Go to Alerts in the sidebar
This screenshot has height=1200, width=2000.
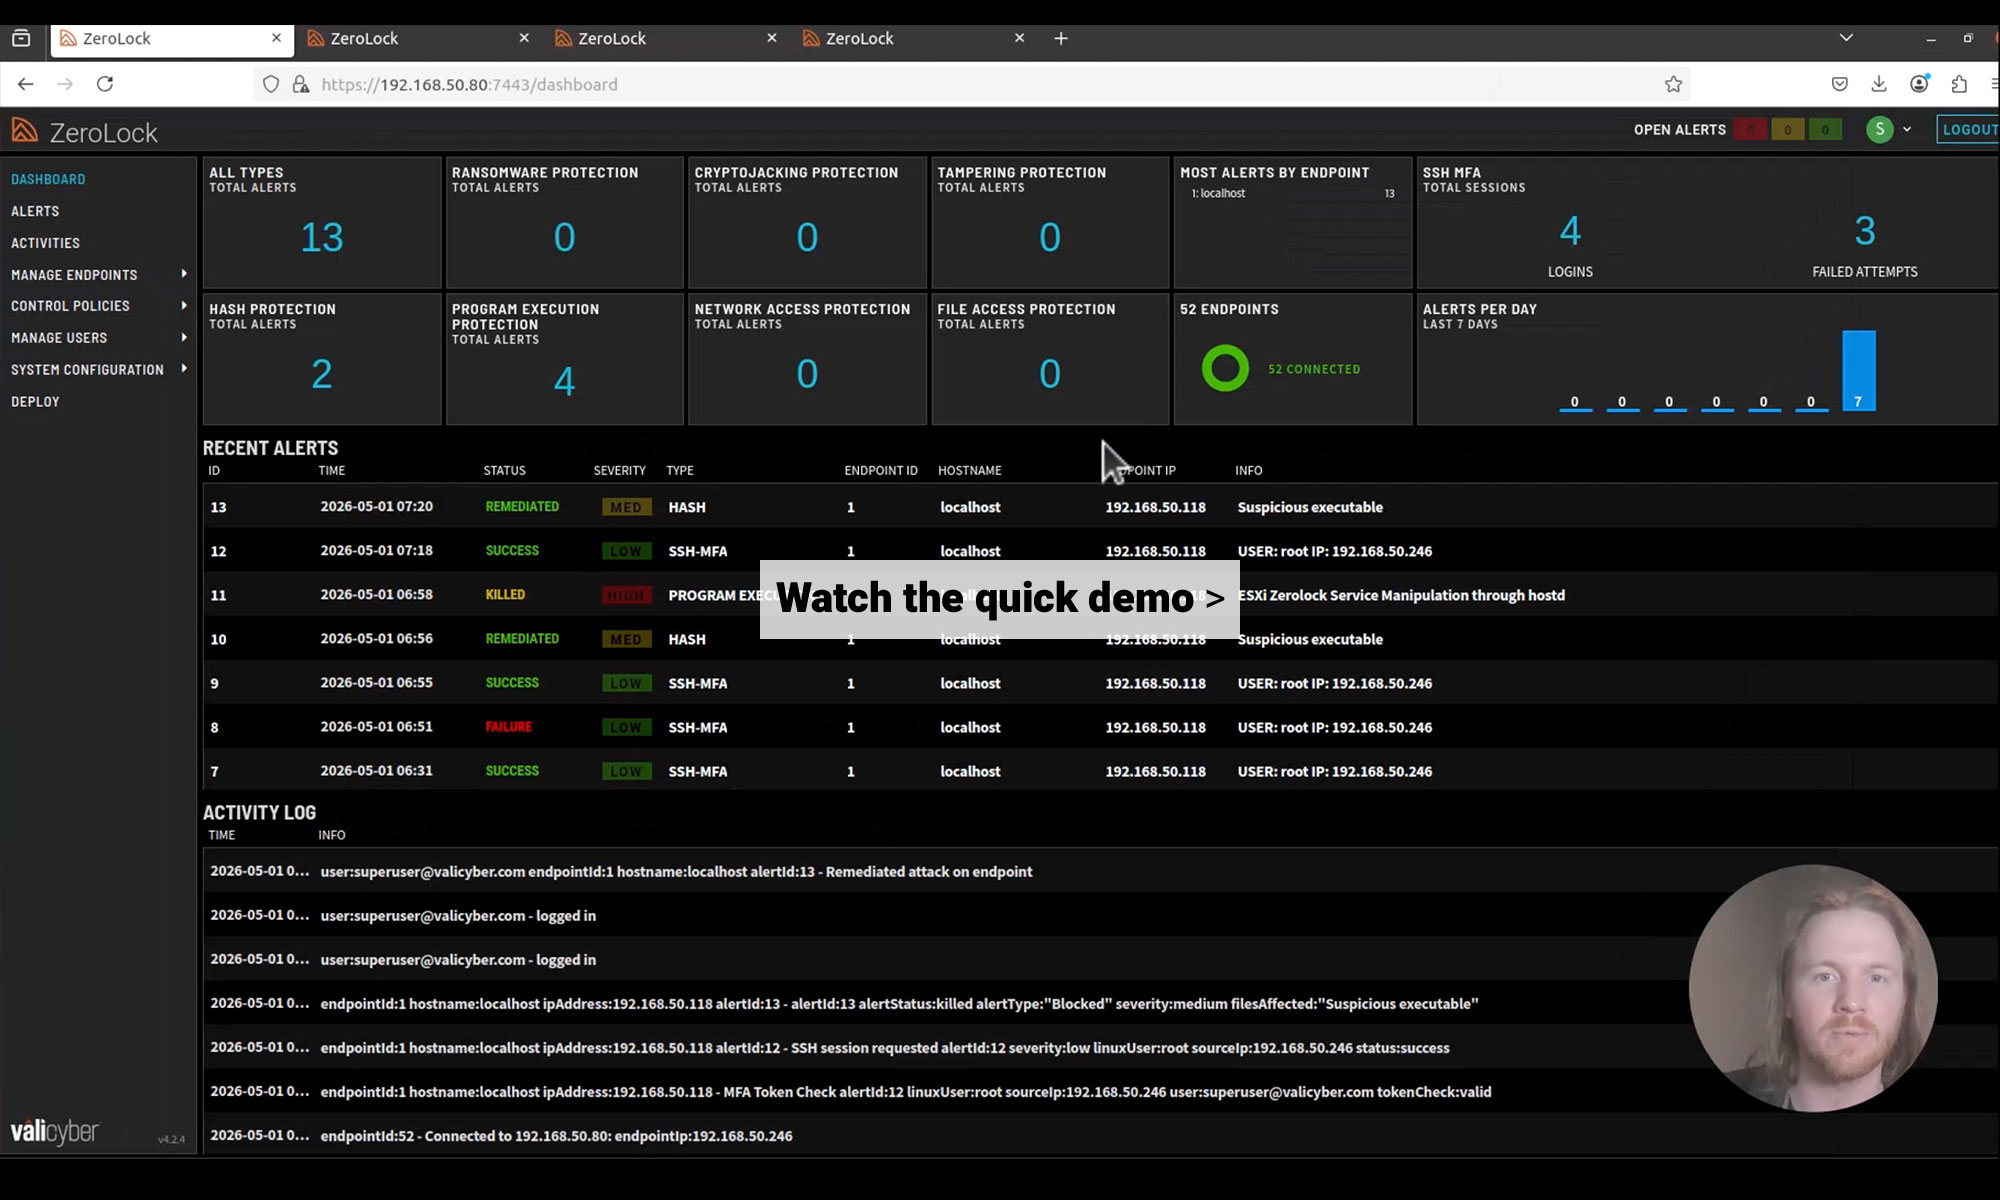pyautogui.click(x=35, y=211)
